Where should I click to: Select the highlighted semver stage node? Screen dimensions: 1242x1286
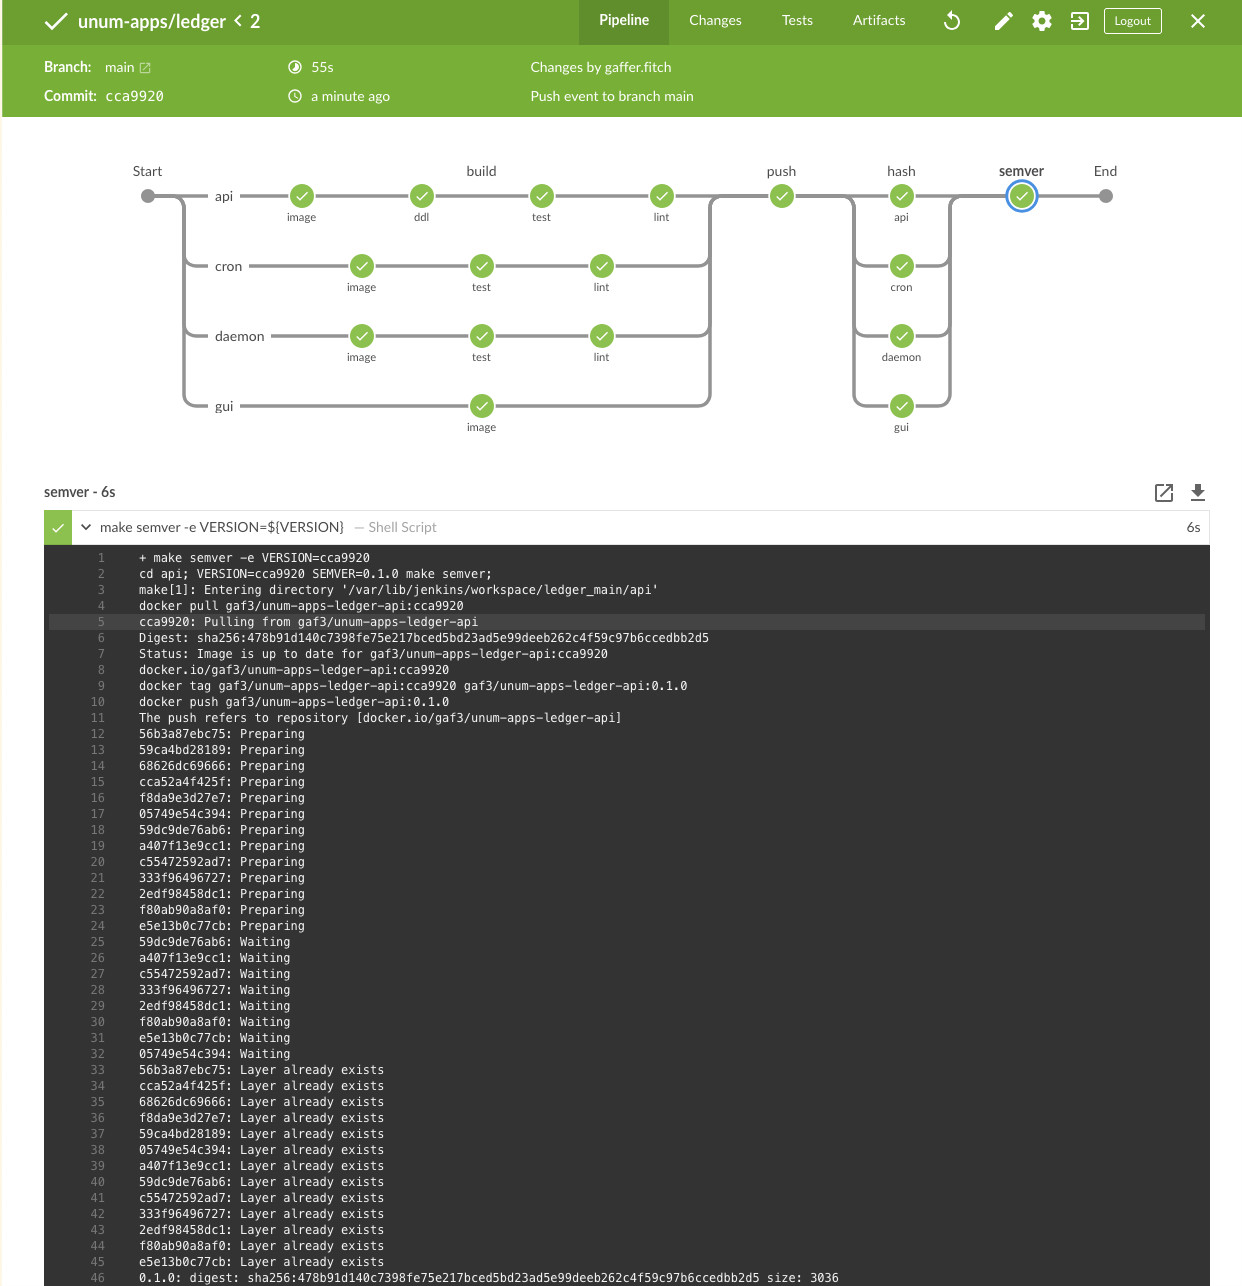(1022, 196)
